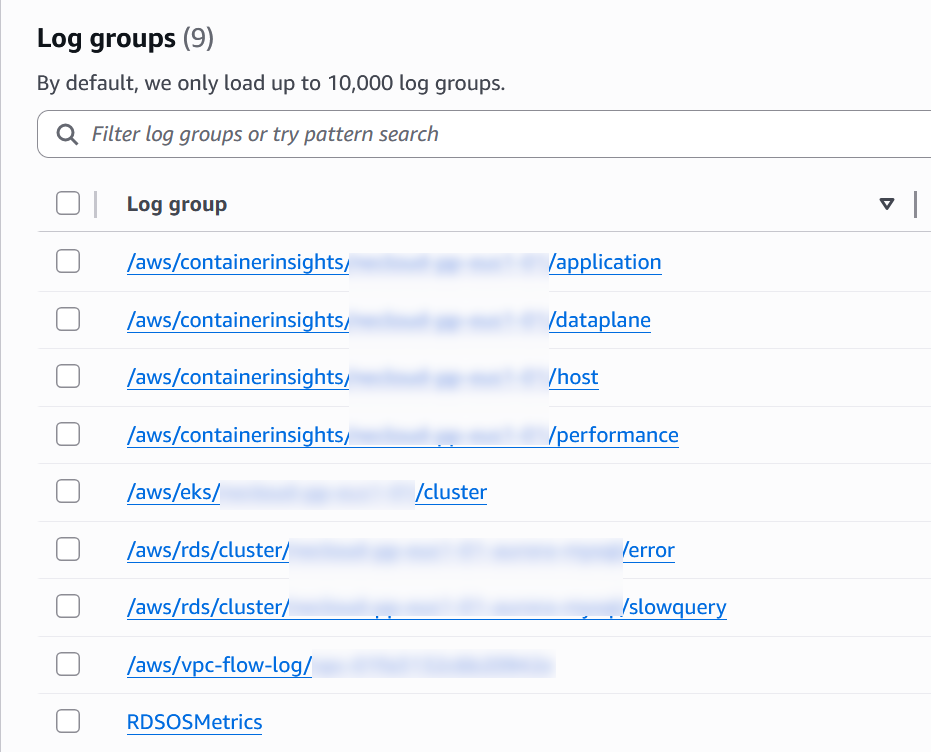
Task: Tick the RDSOSMetrics row checkbox
Action: coord(68,722)
